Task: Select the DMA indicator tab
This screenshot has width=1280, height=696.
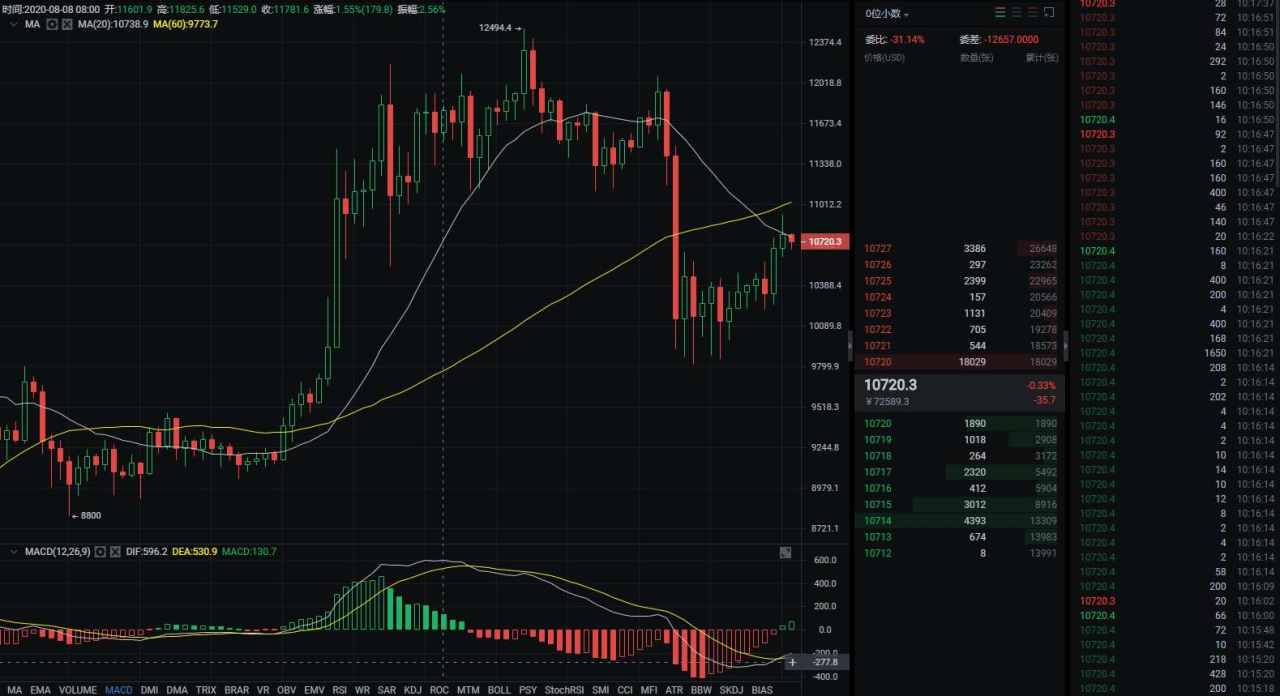Action: [x=177, y=690]
